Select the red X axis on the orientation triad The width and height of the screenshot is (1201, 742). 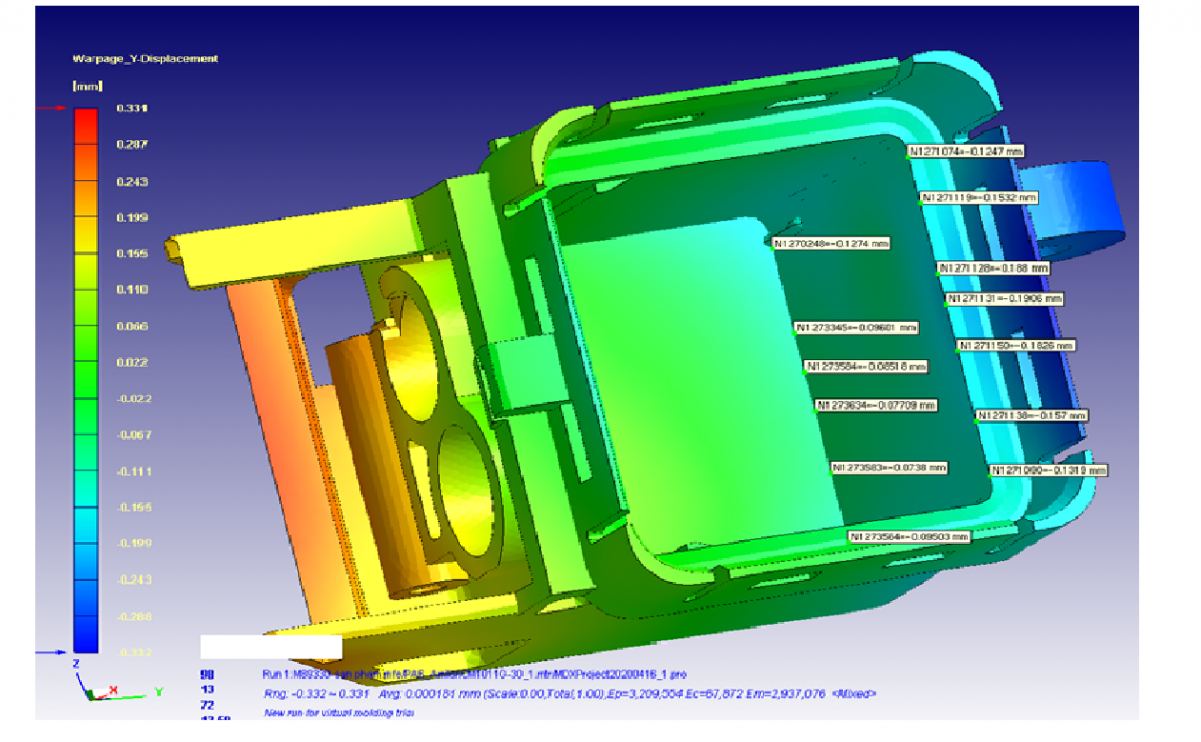click(113, 689)
